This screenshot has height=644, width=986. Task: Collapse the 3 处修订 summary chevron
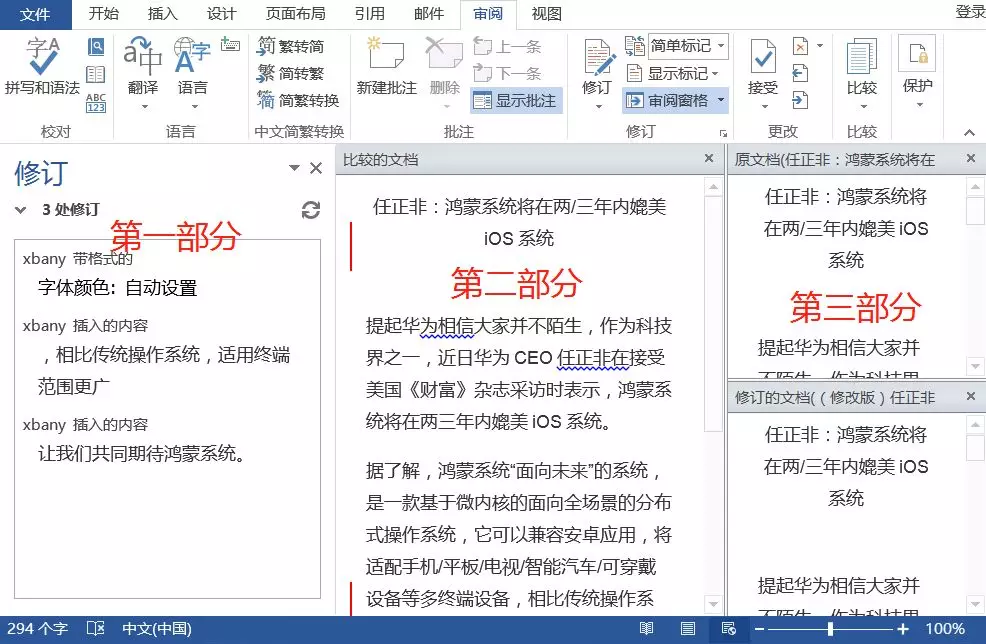(x=20, y=209)
